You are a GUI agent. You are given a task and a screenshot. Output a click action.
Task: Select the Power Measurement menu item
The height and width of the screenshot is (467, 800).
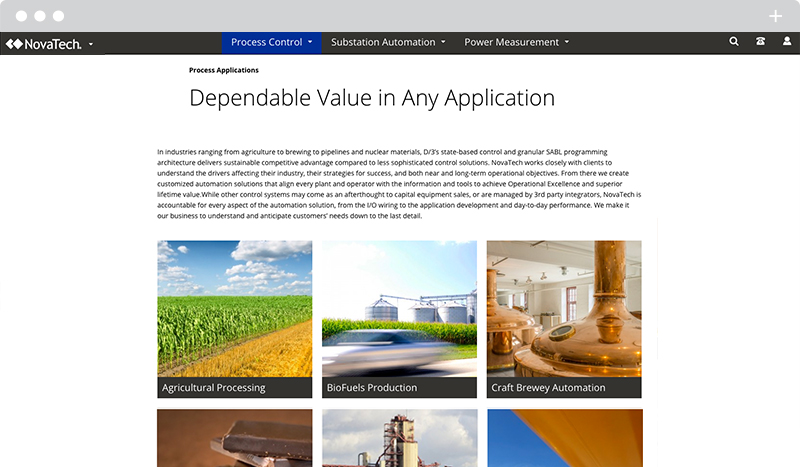coord(511,42)
